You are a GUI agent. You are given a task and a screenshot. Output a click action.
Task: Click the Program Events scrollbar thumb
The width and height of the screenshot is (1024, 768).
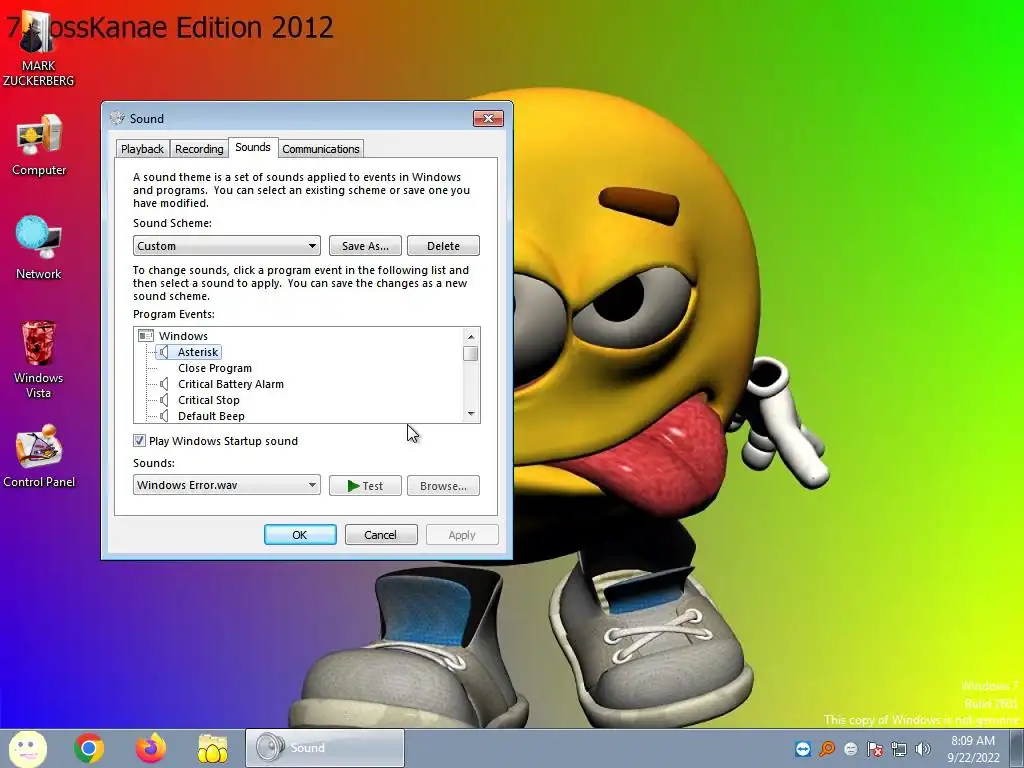471,353
